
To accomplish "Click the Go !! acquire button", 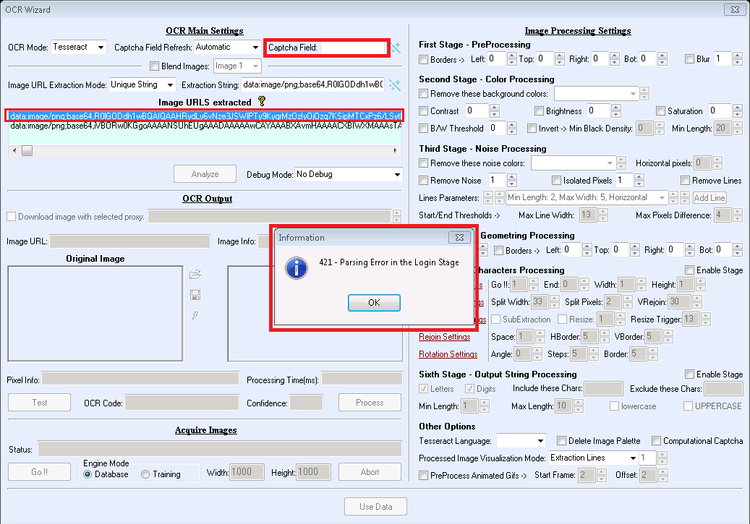I will coord(39,472).
